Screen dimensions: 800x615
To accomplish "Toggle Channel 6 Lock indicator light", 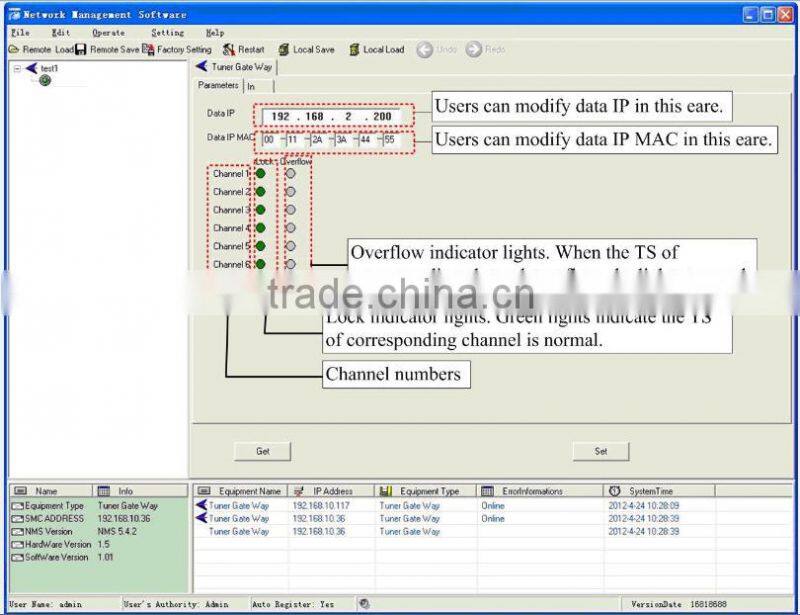I will (x=260, y=263).
